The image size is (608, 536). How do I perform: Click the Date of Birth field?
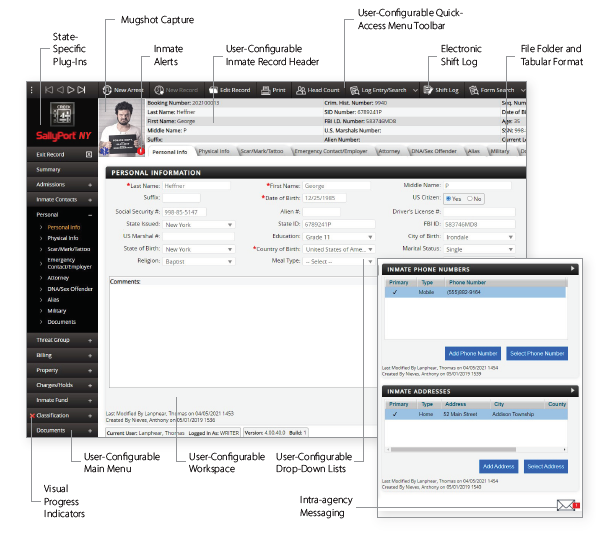[325, 198]
